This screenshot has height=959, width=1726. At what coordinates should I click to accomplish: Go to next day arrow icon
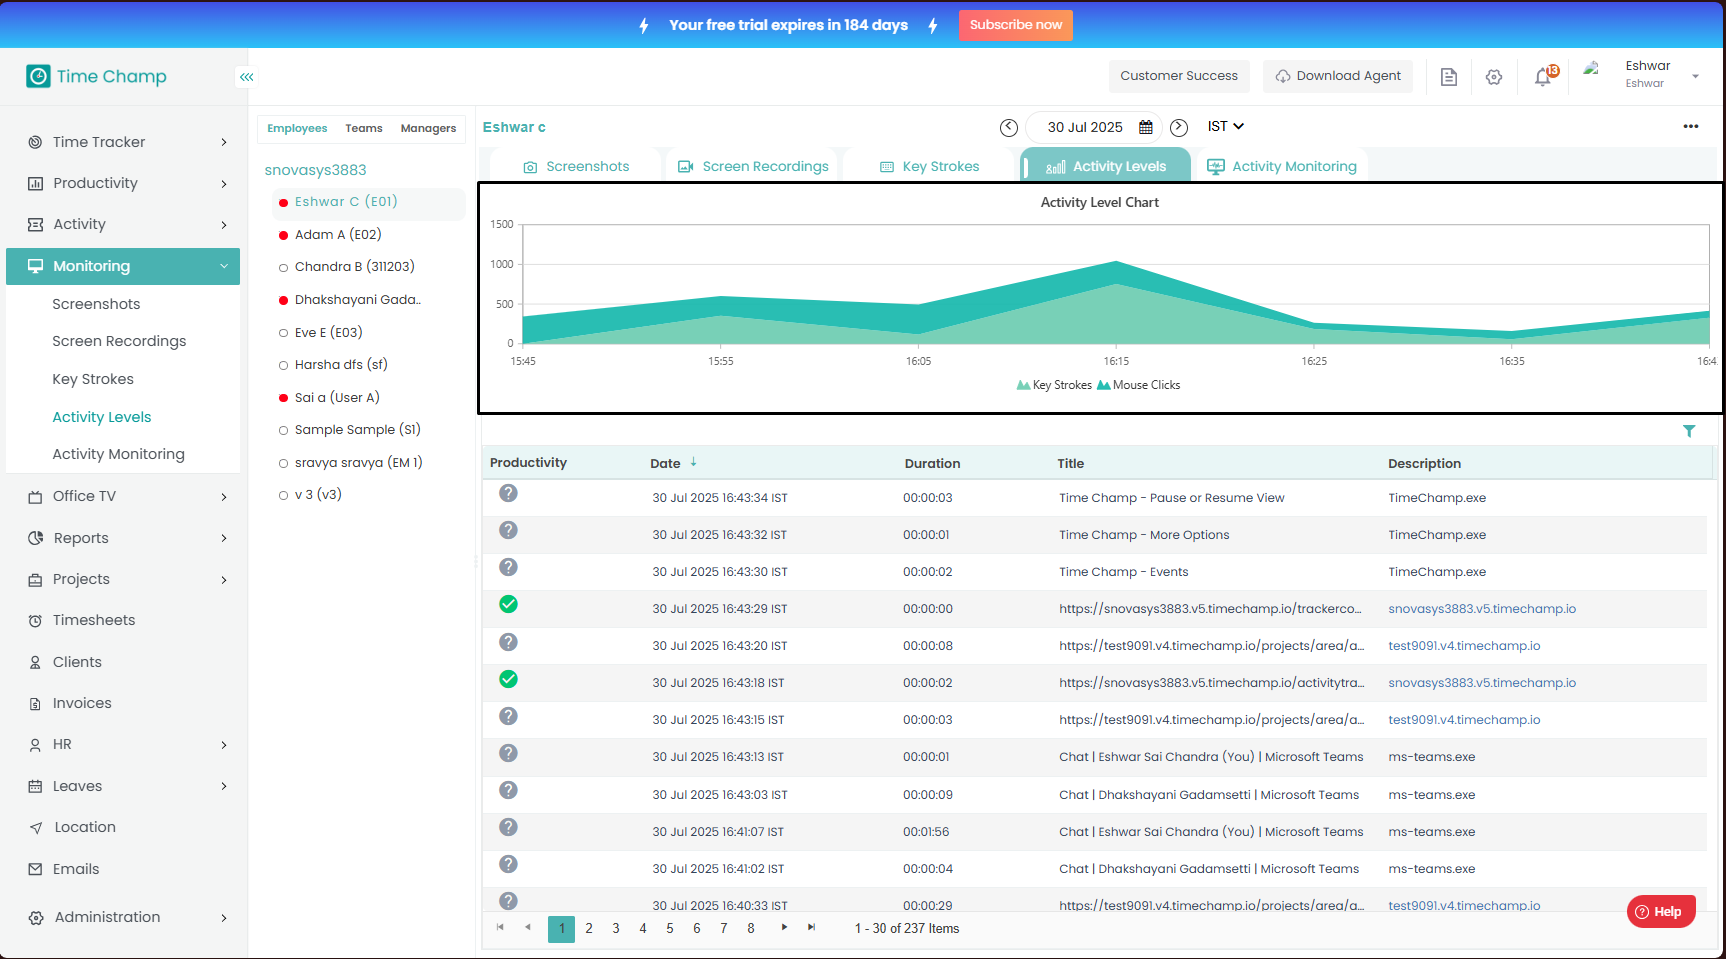tap(1179, 127)
